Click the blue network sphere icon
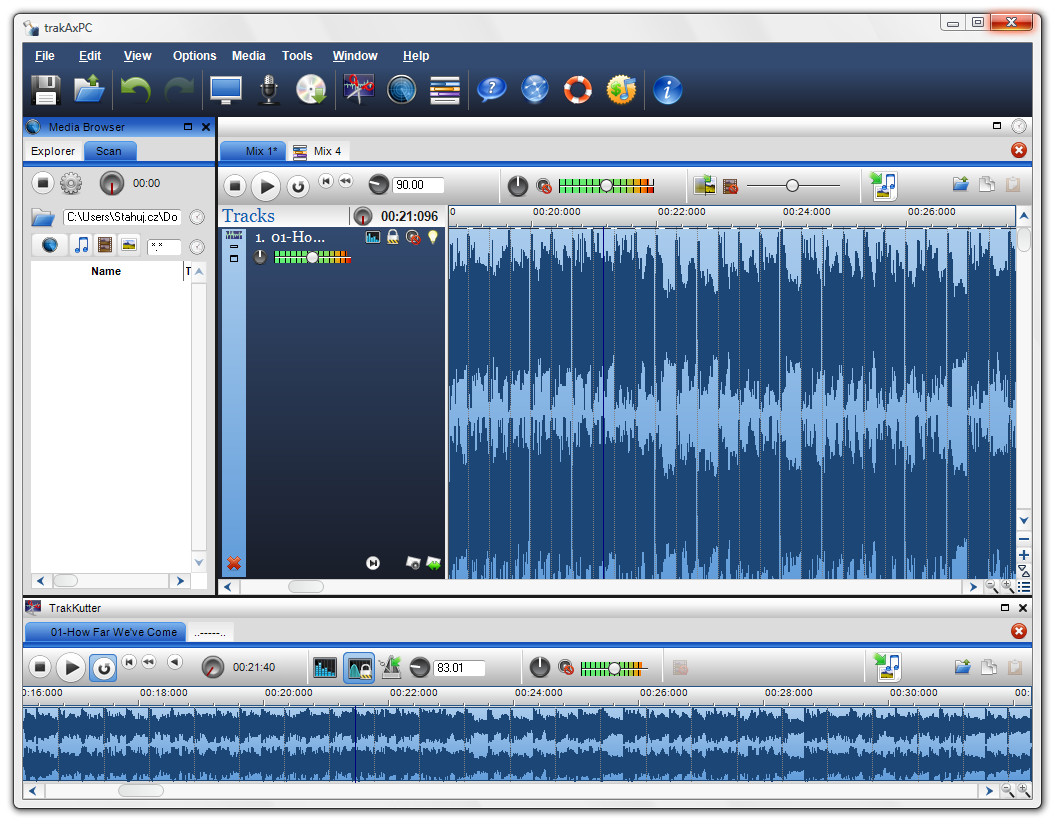The height and width of the screenshot is (830, 1057). point(535,89)
